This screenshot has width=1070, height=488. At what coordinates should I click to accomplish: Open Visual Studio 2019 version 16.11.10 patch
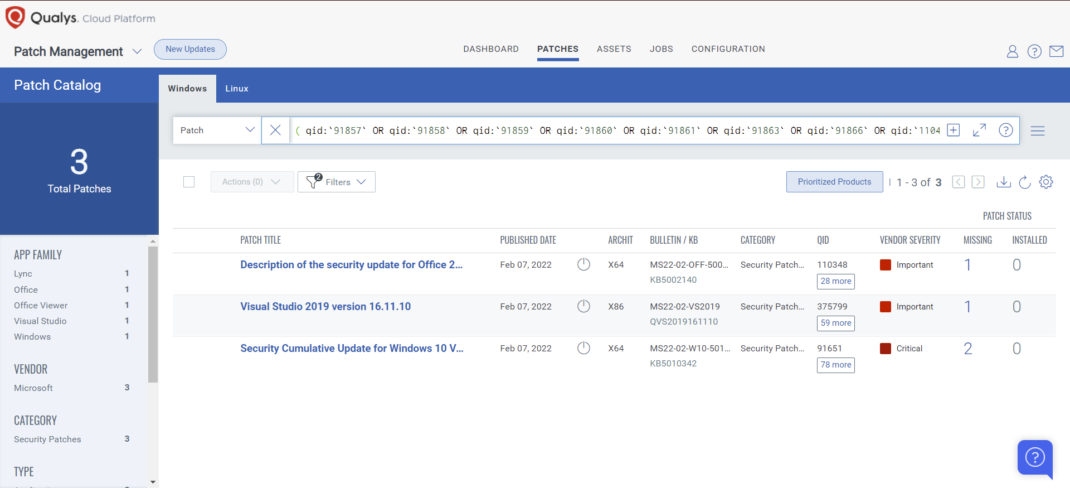(x=326, y=306)
